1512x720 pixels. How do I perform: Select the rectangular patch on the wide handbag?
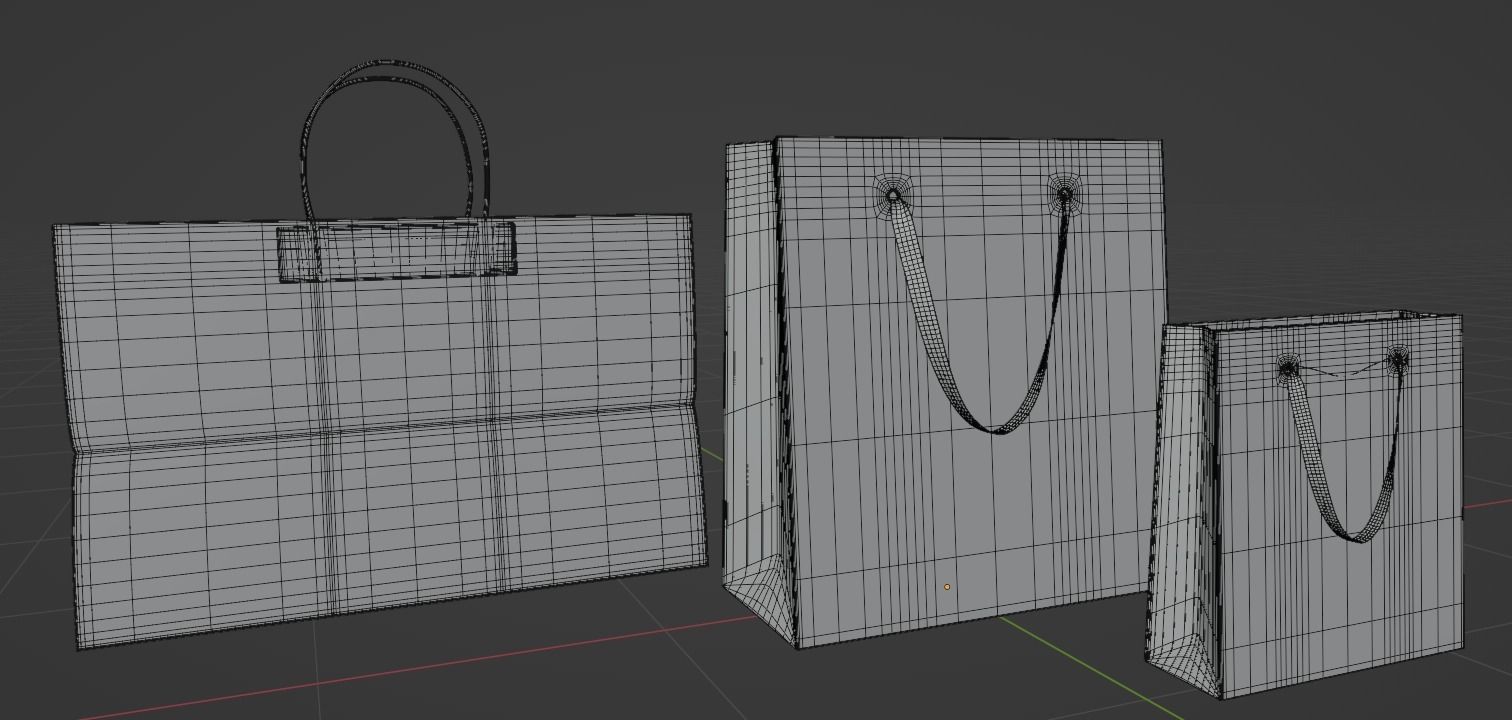tap(396, 251)
